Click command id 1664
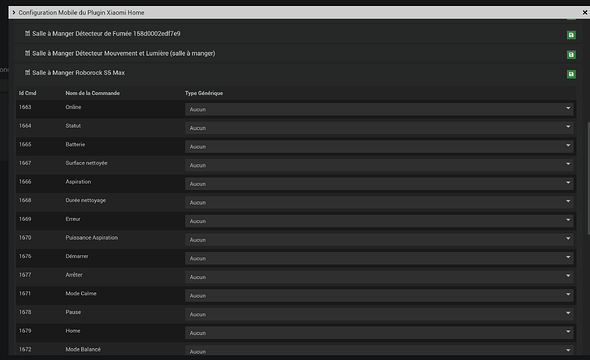The image size is (590, 360). point(25,126)
